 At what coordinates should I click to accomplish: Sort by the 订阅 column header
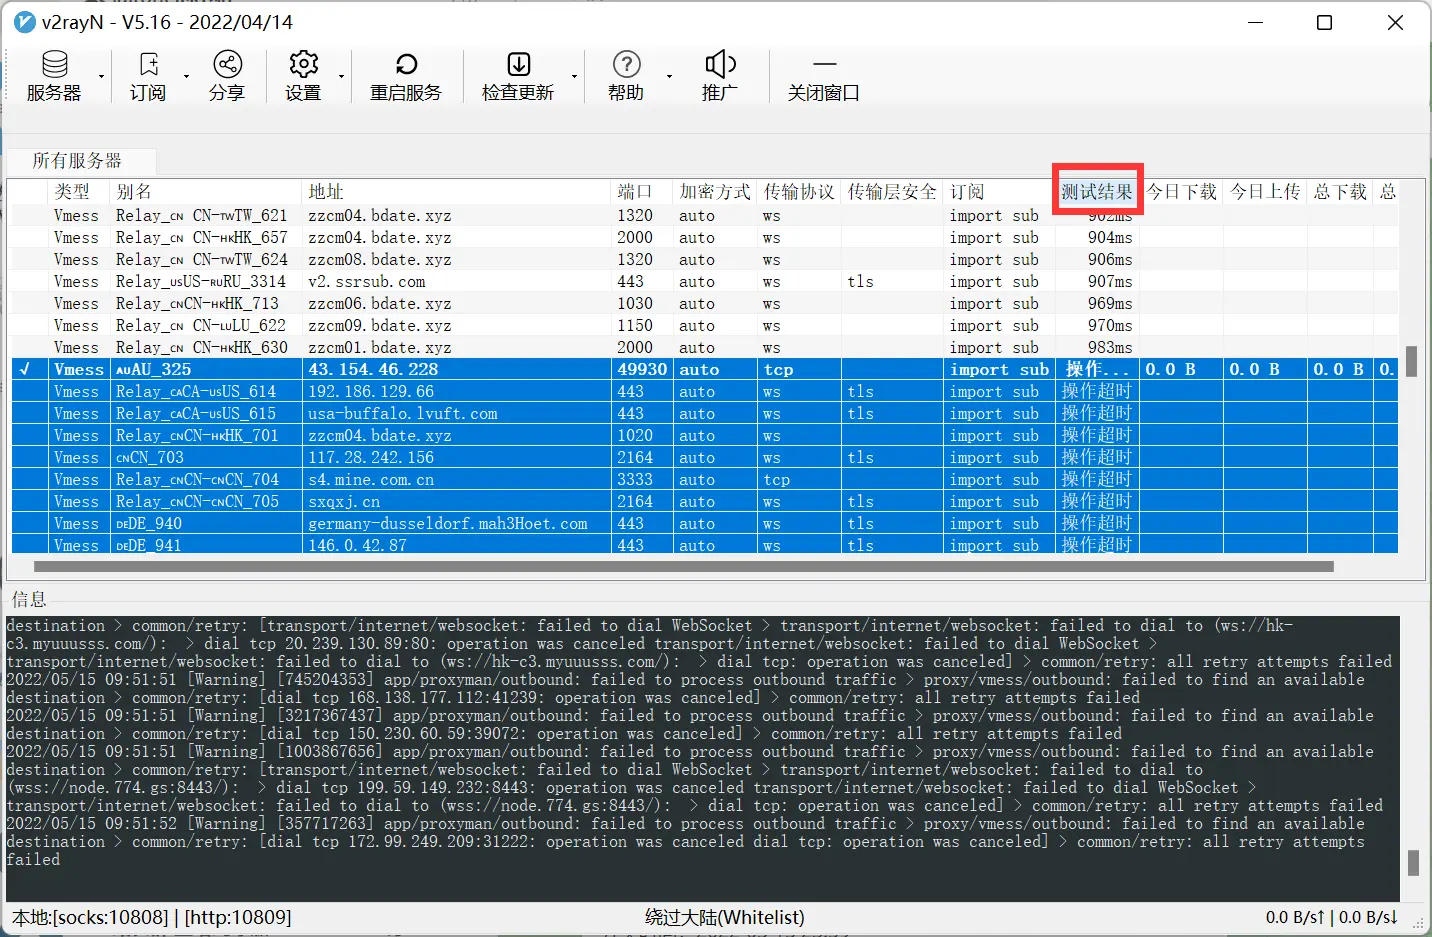point(999,192)
